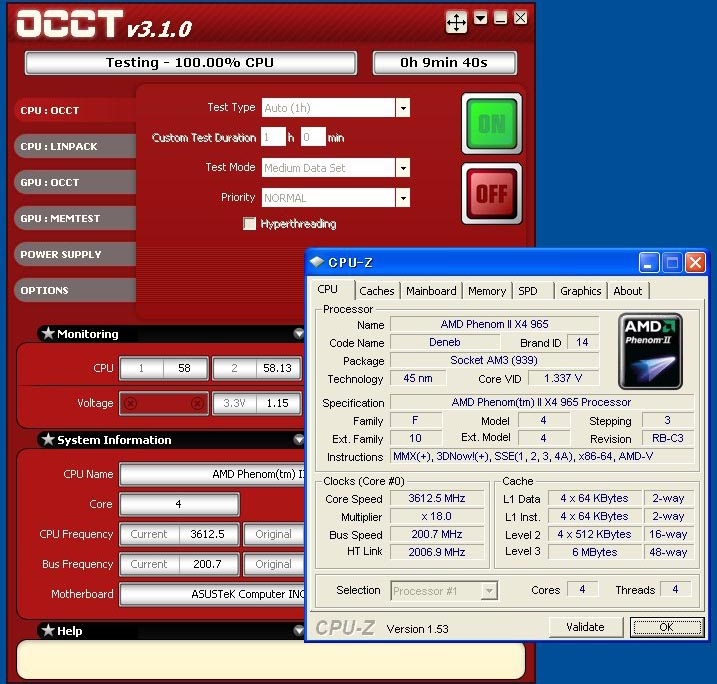Click the Core VID value 1.337 V
Image resolution: width=717 pixels, height=684 pixels.
coord(563,378)
